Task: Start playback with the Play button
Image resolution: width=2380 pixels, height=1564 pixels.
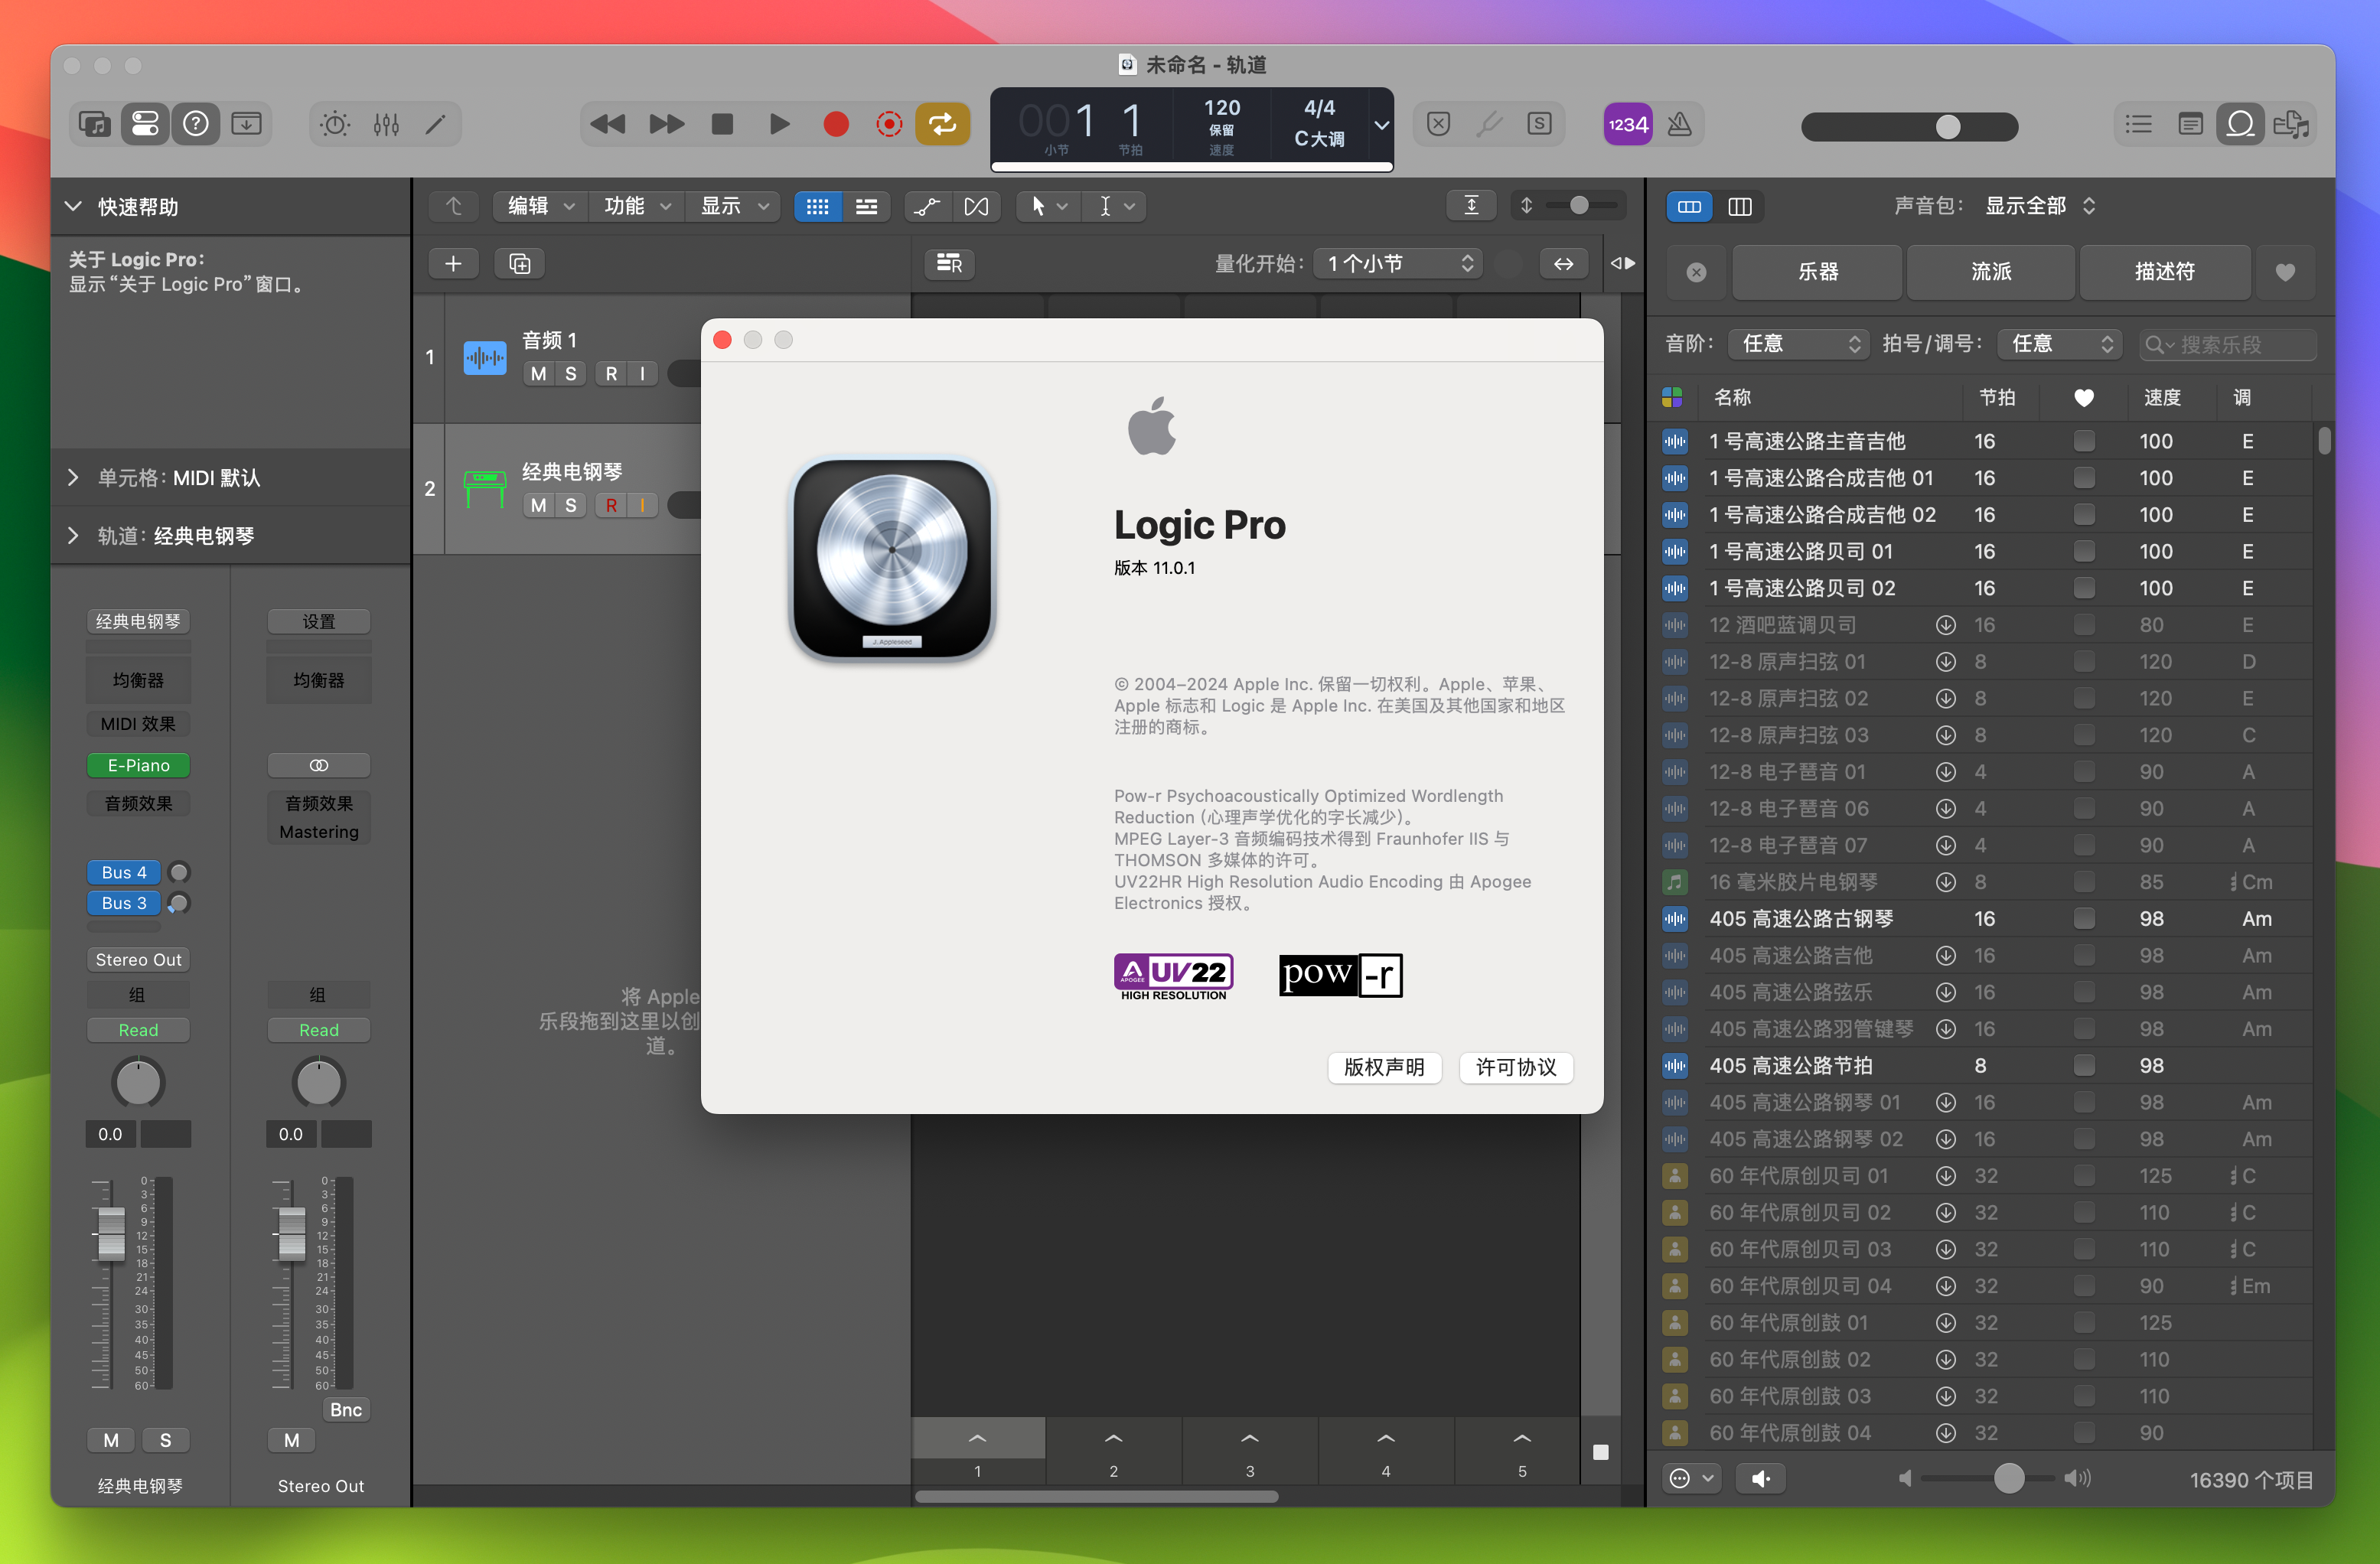Action: [779, 124]
